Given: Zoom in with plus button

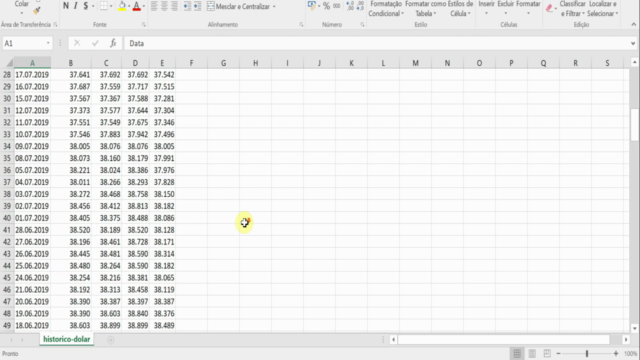Looking at the screenshot, I should 616,353.
